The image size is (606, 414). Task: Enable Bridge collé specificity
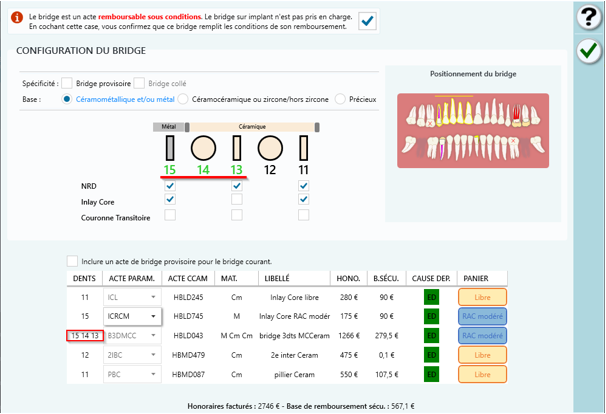(x=139, y=83)
